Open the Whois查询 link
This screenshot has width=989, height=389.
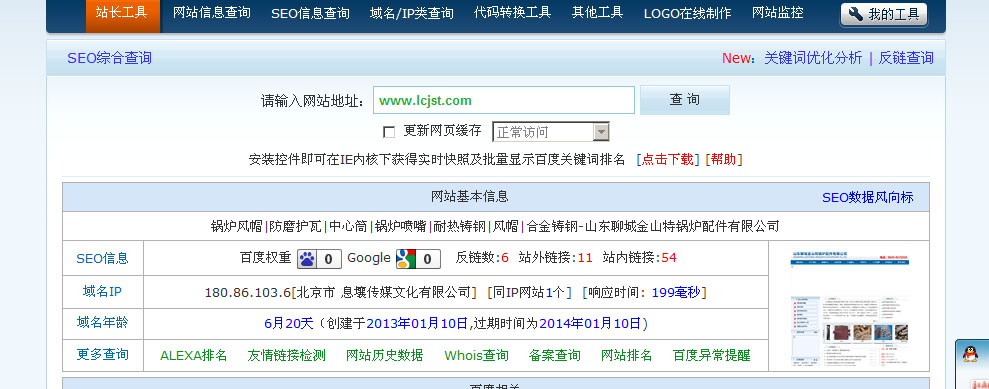point(476,355)
